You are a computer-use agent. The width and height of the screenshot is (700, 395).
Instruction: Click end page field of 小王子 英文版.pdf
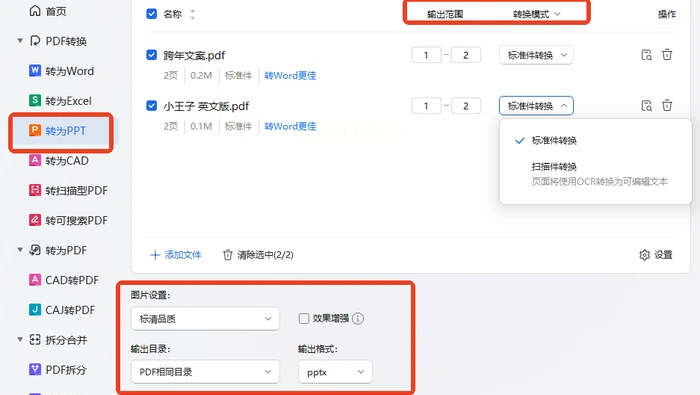pos(466,106)
